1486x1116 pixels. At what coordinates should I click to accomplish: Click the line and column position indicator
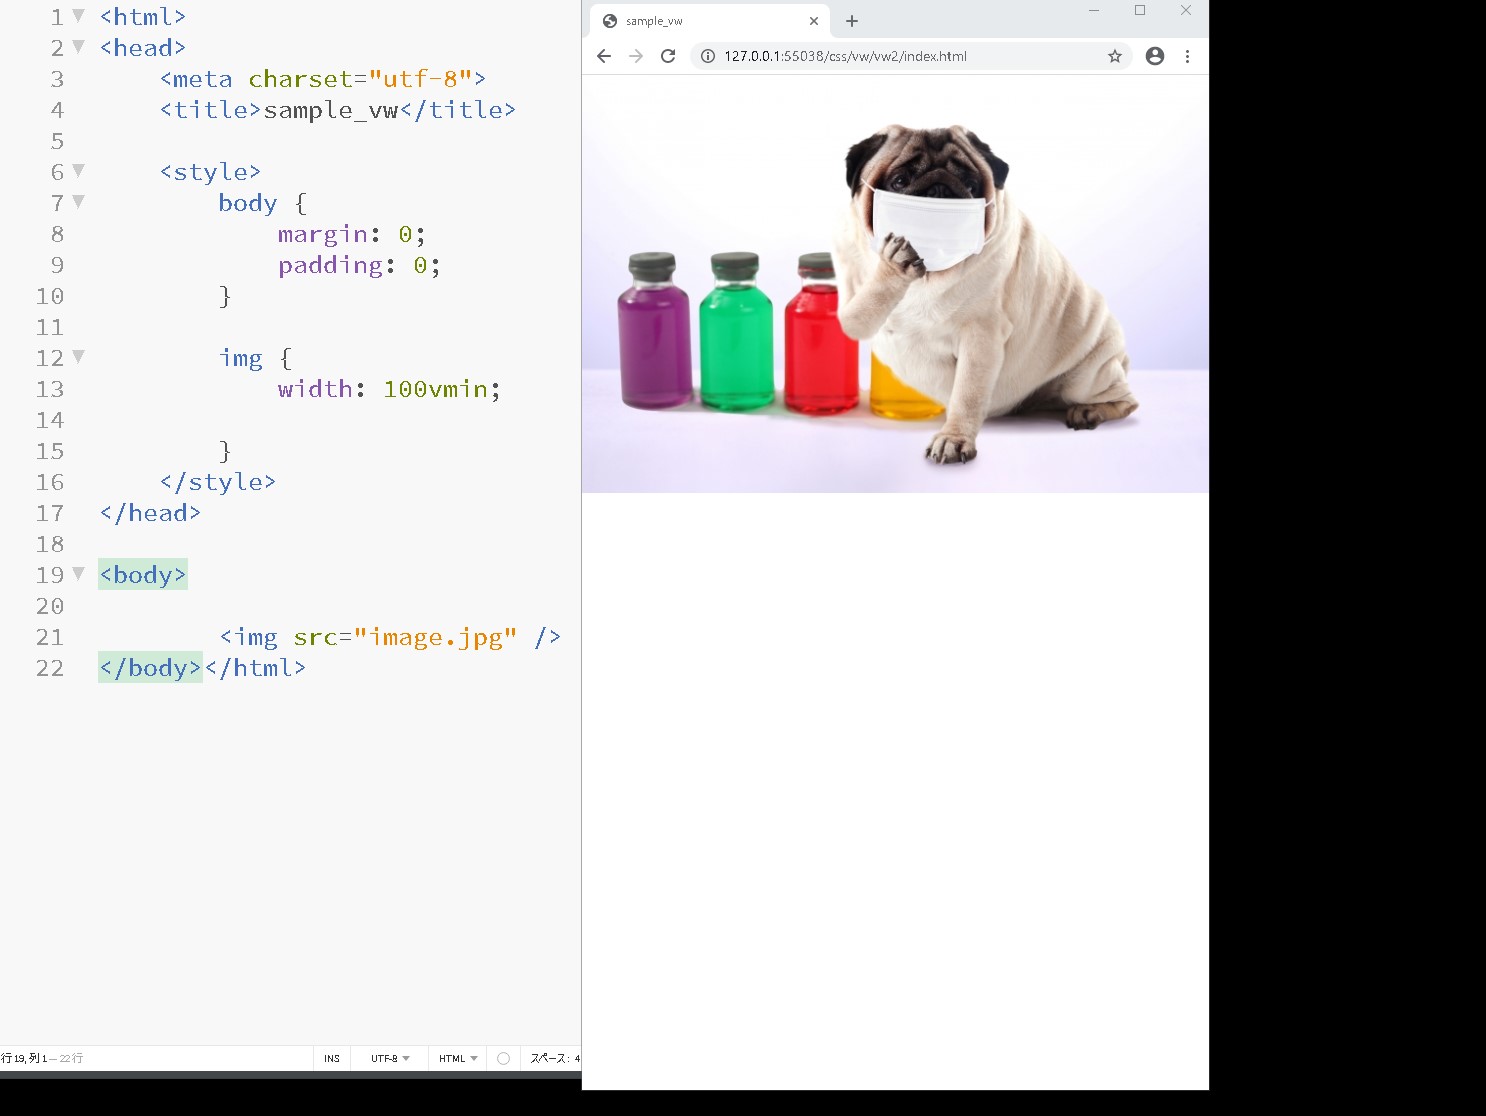42,1058
